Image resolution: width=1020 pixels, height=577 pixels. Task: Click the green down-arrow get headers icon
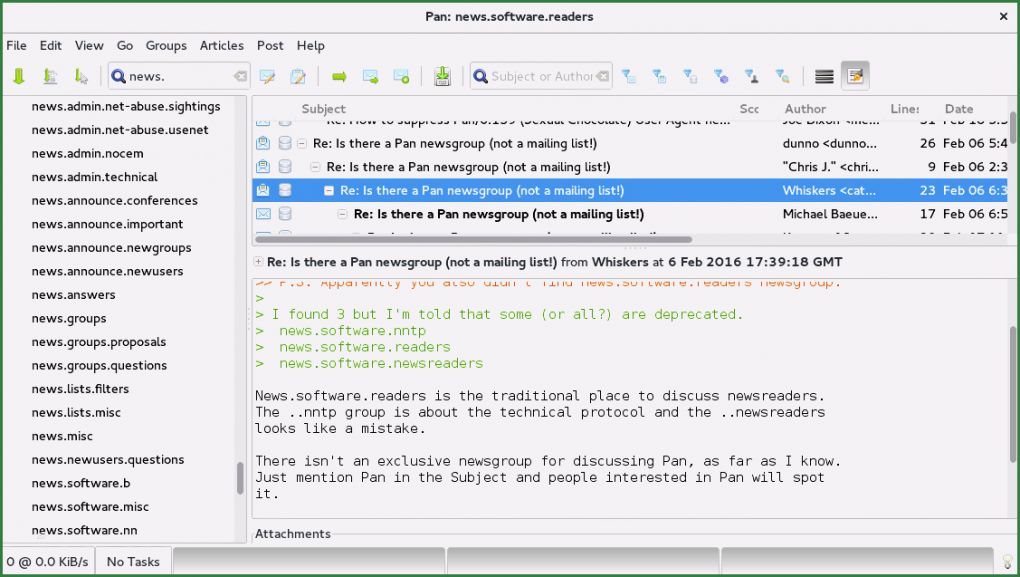tap(18, 76)
